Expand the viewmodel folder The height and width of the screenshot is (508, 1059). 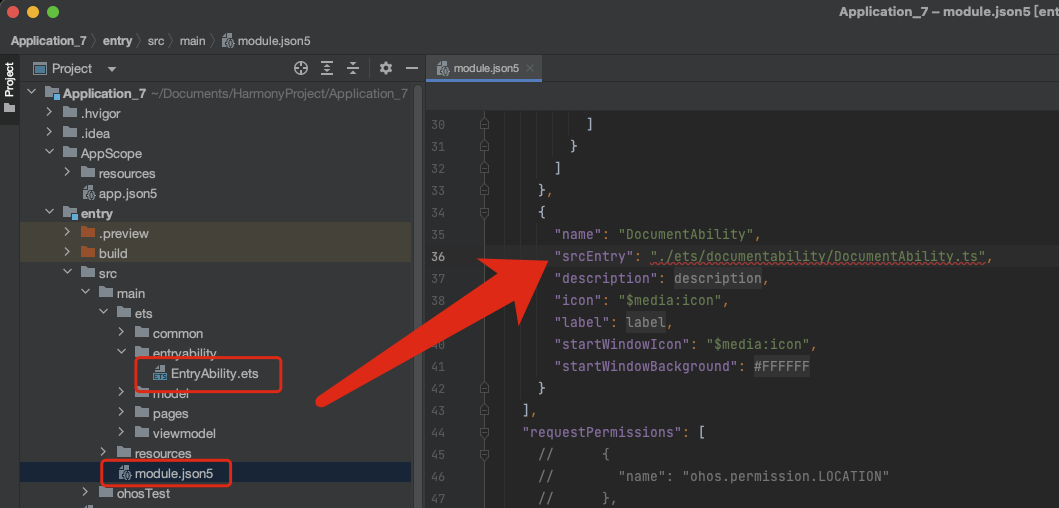122,433
